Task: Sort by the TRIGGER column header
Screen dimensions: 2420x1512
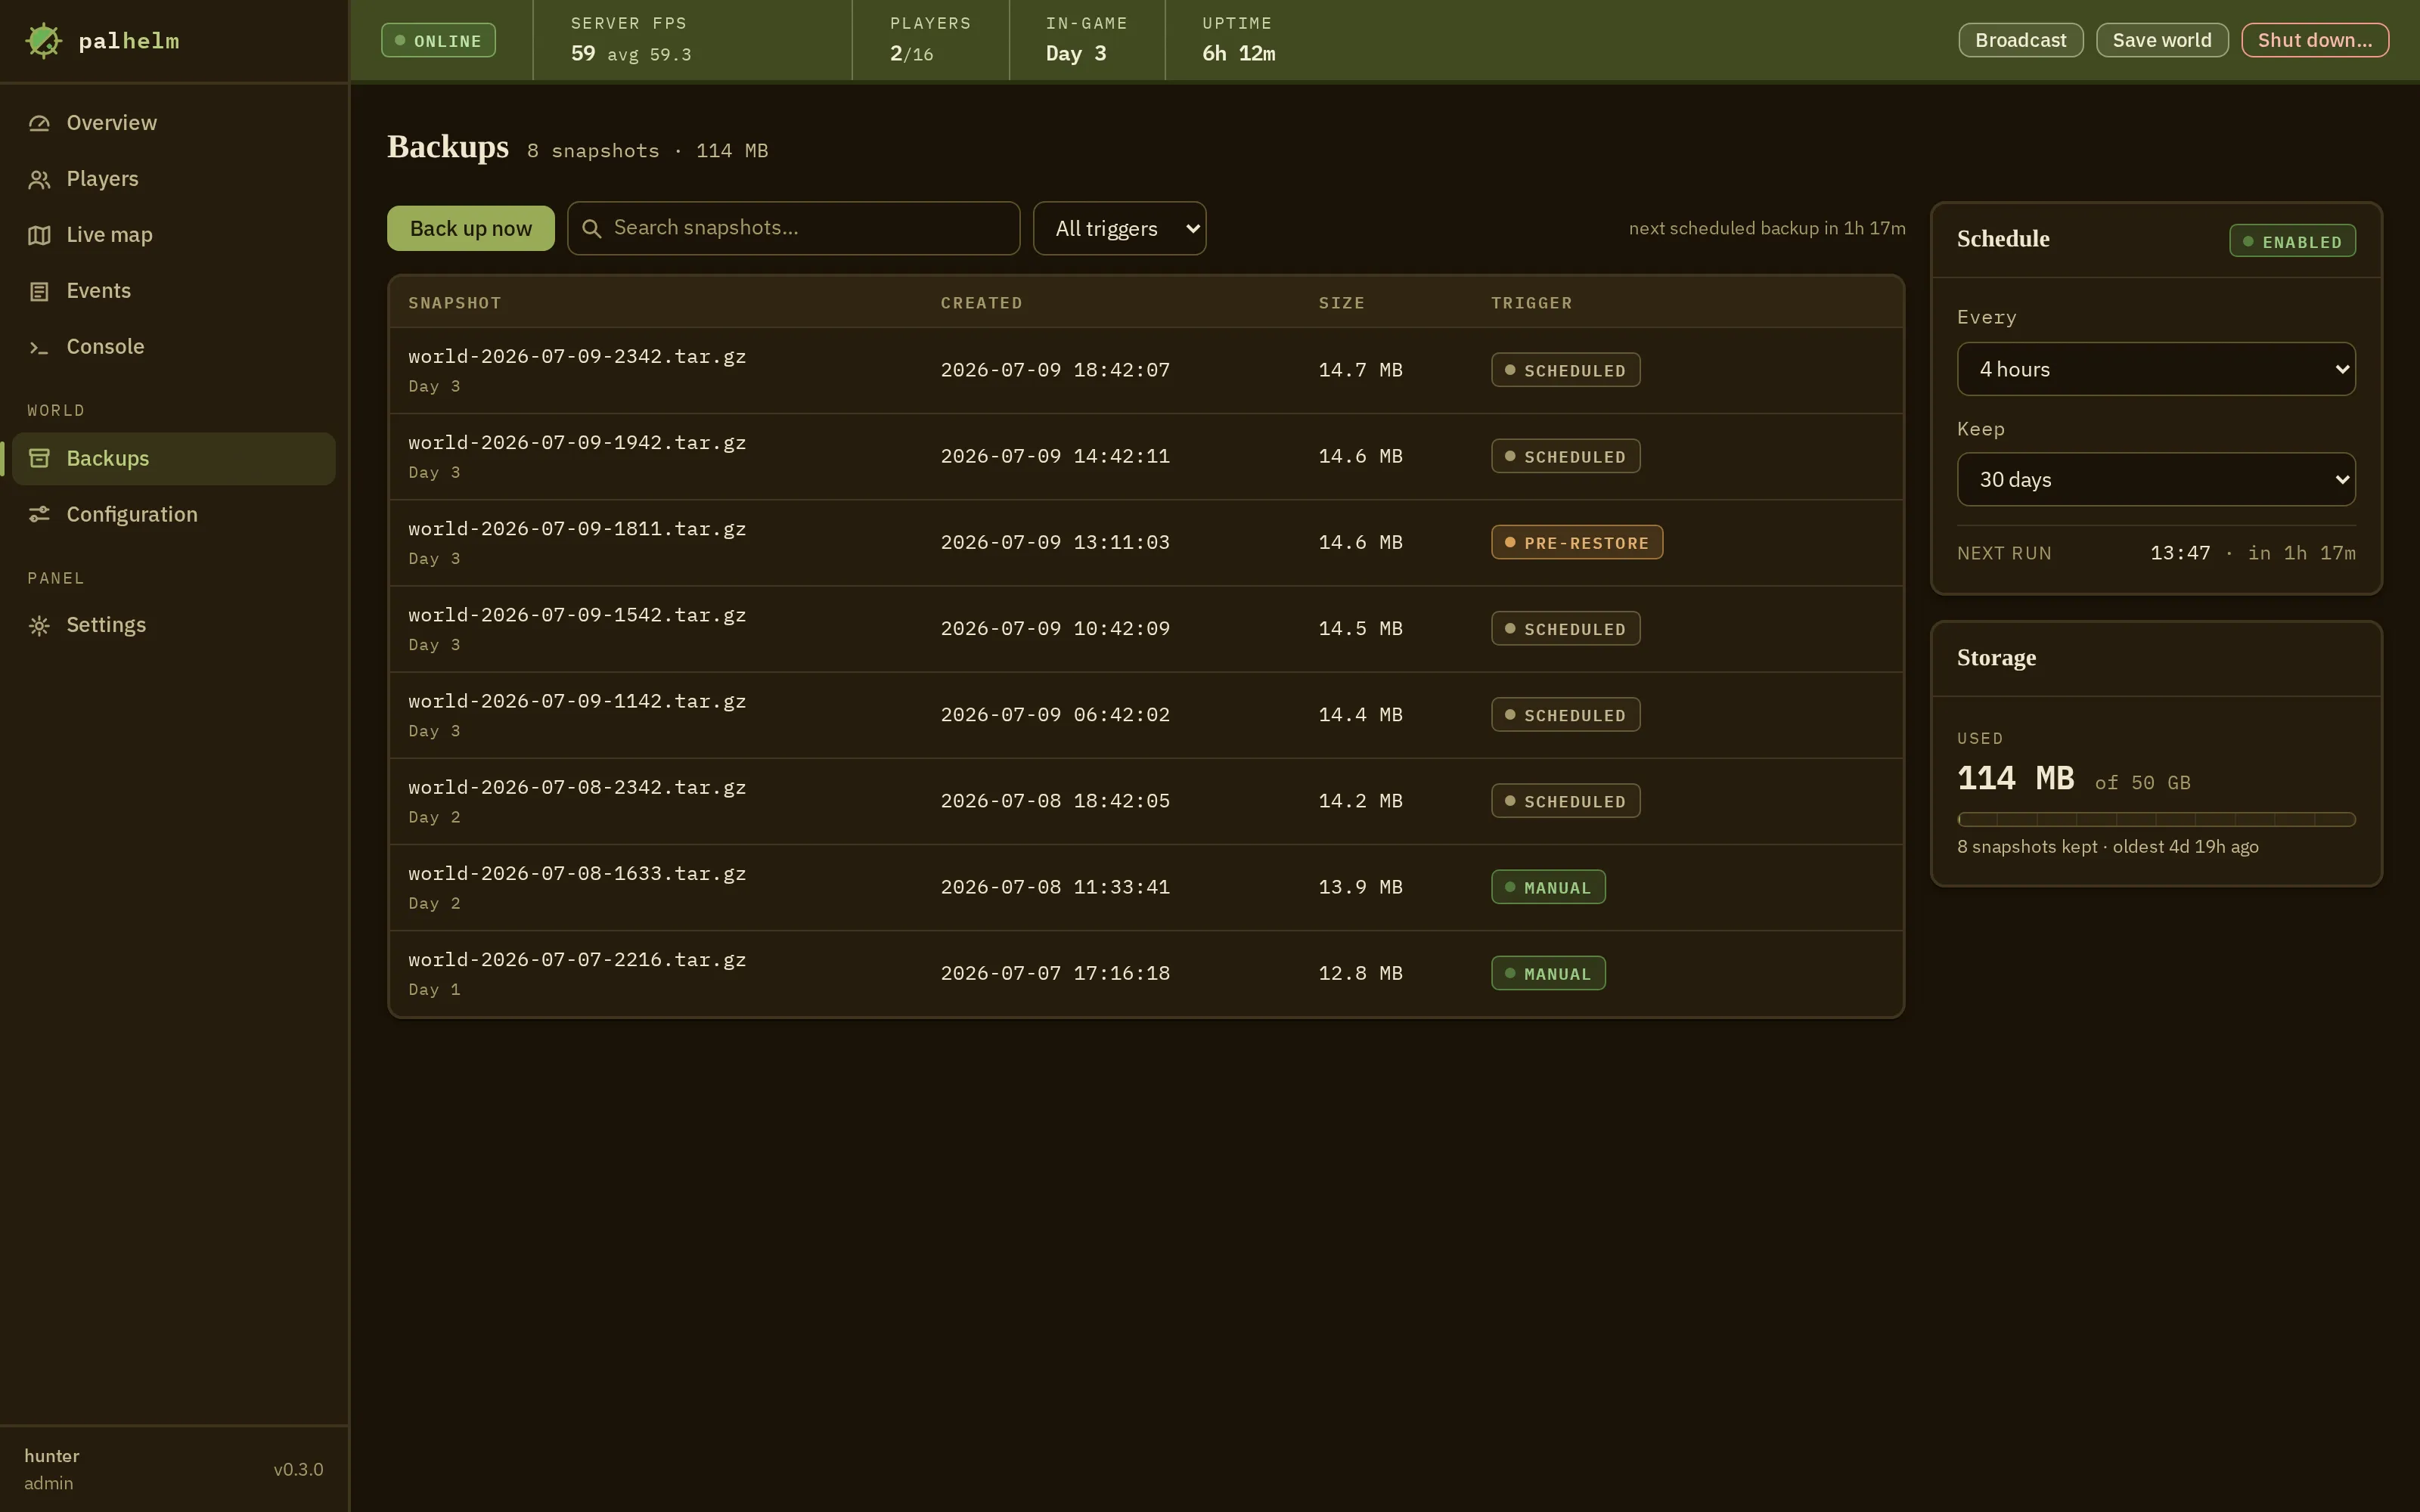Action: pos(1531,303)
